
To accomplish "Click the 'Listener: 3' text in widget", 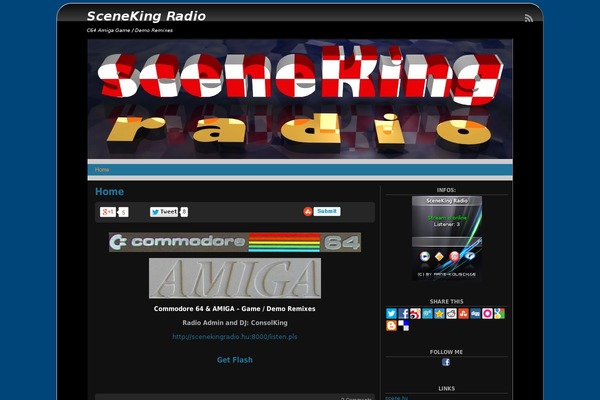I will click(447, 224).
